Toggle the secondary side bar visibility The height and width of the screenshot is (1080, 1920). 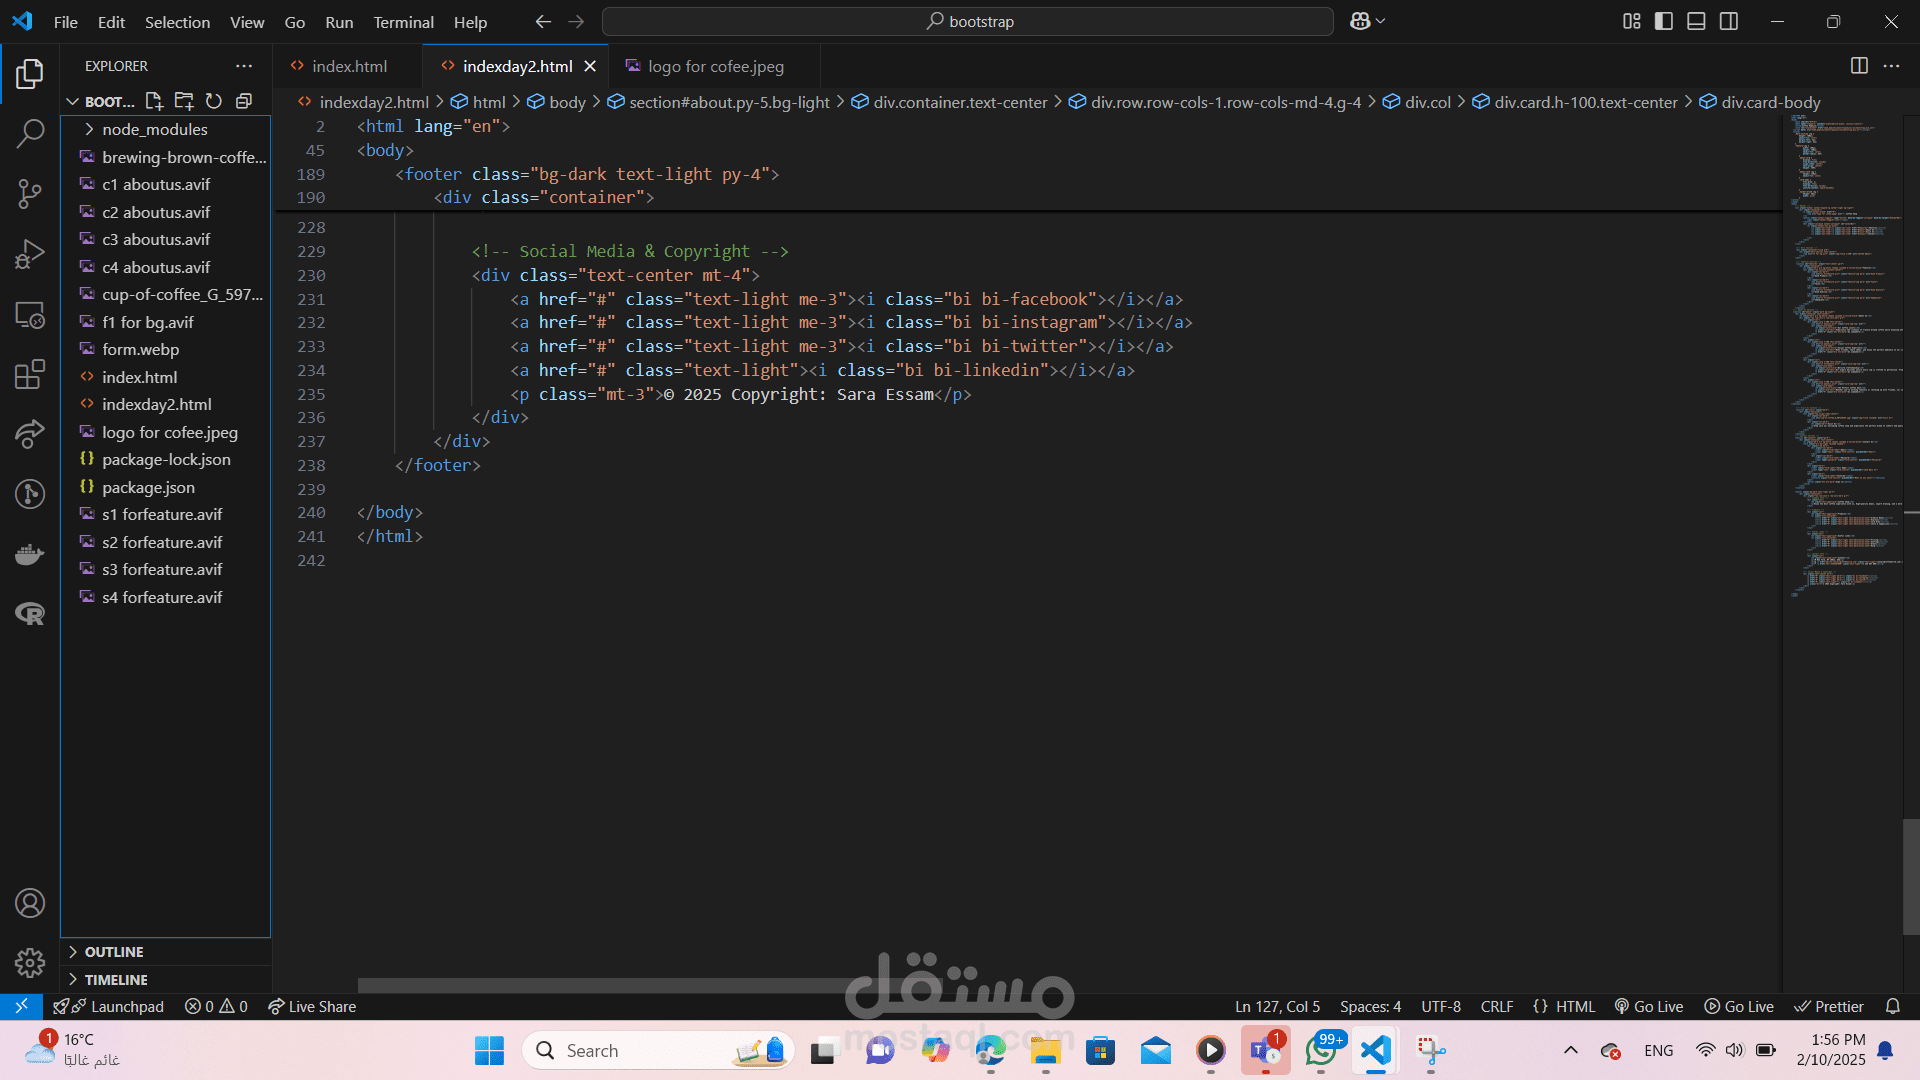click(1729, 21)
